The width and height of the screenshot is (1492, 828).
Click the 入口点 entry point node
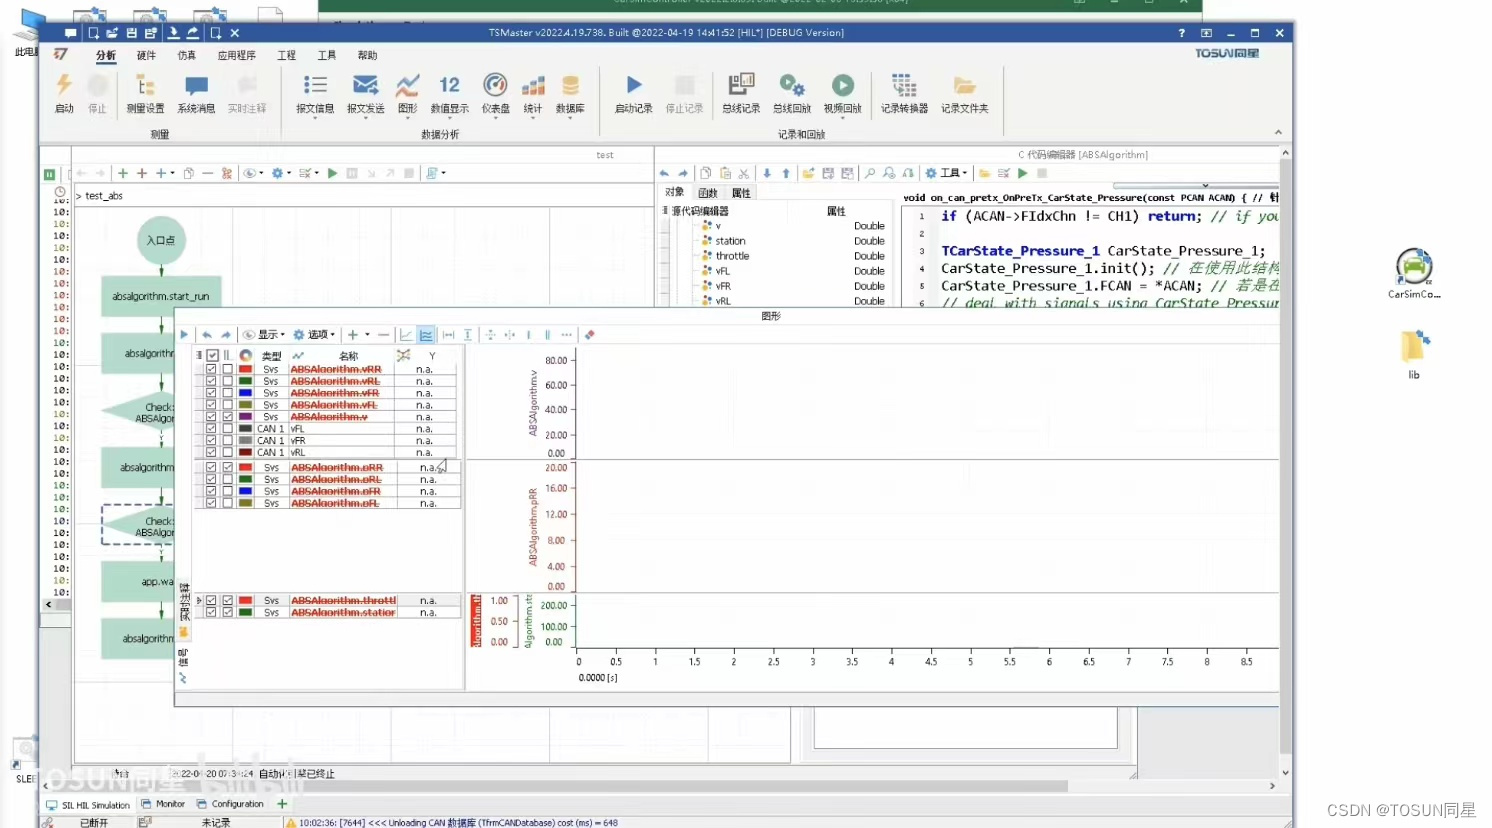tap(161, 240)
